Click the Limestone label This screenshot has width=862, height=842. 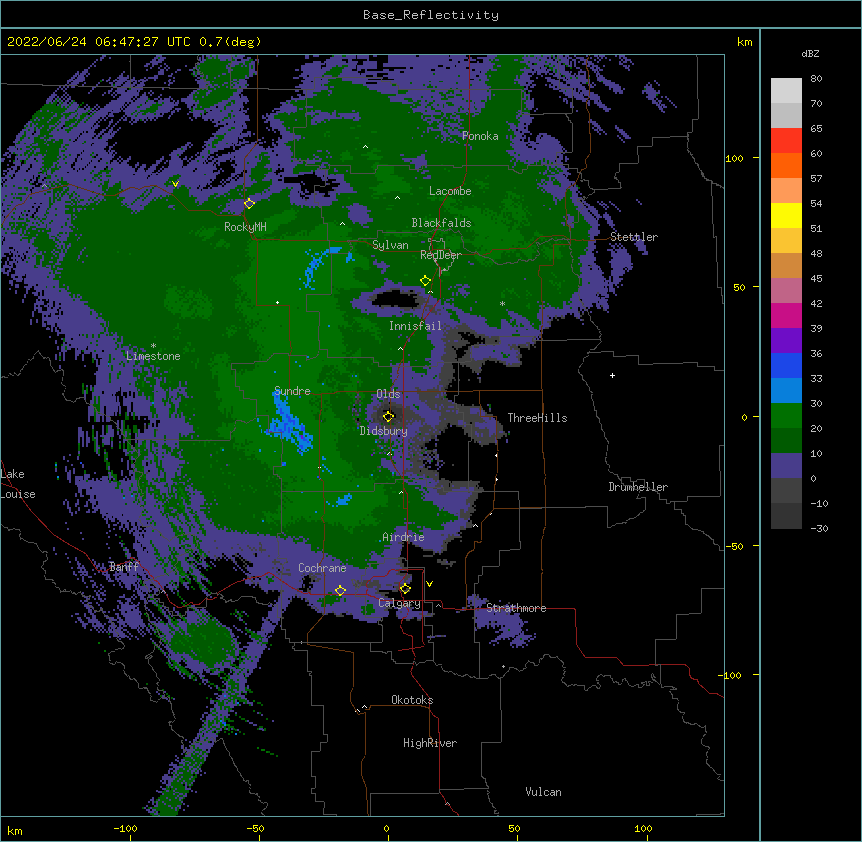(153, 356)
